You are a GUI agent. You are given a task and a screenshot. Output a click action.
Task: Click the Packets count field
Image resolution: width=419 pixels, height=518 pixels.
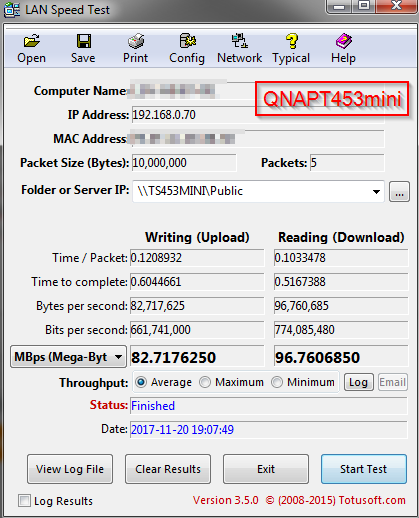coord(347,163)
